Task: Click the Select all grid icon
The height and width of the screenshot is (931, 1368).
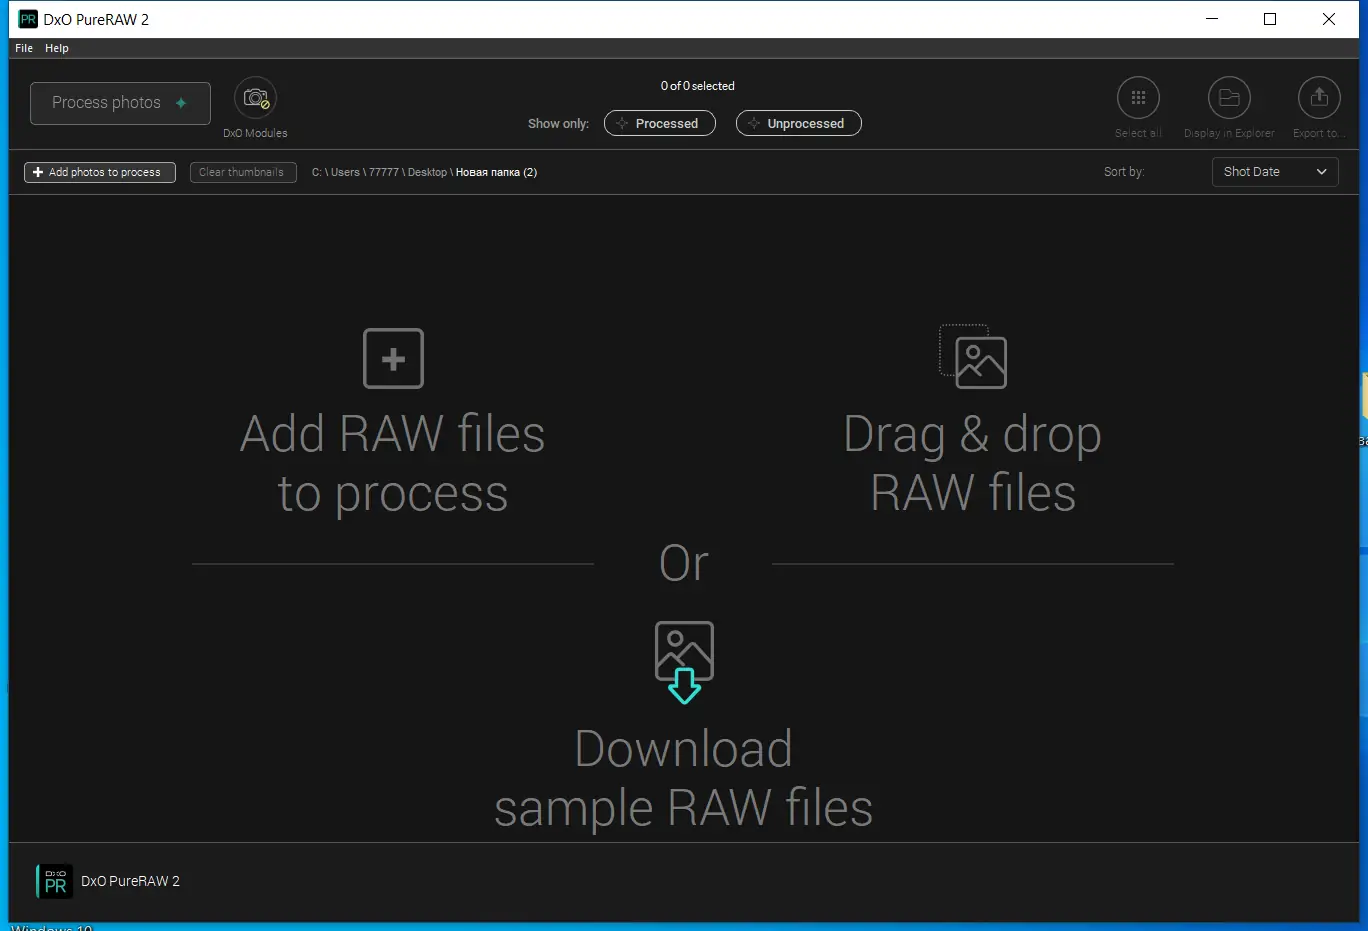Action: point(1138,98)
